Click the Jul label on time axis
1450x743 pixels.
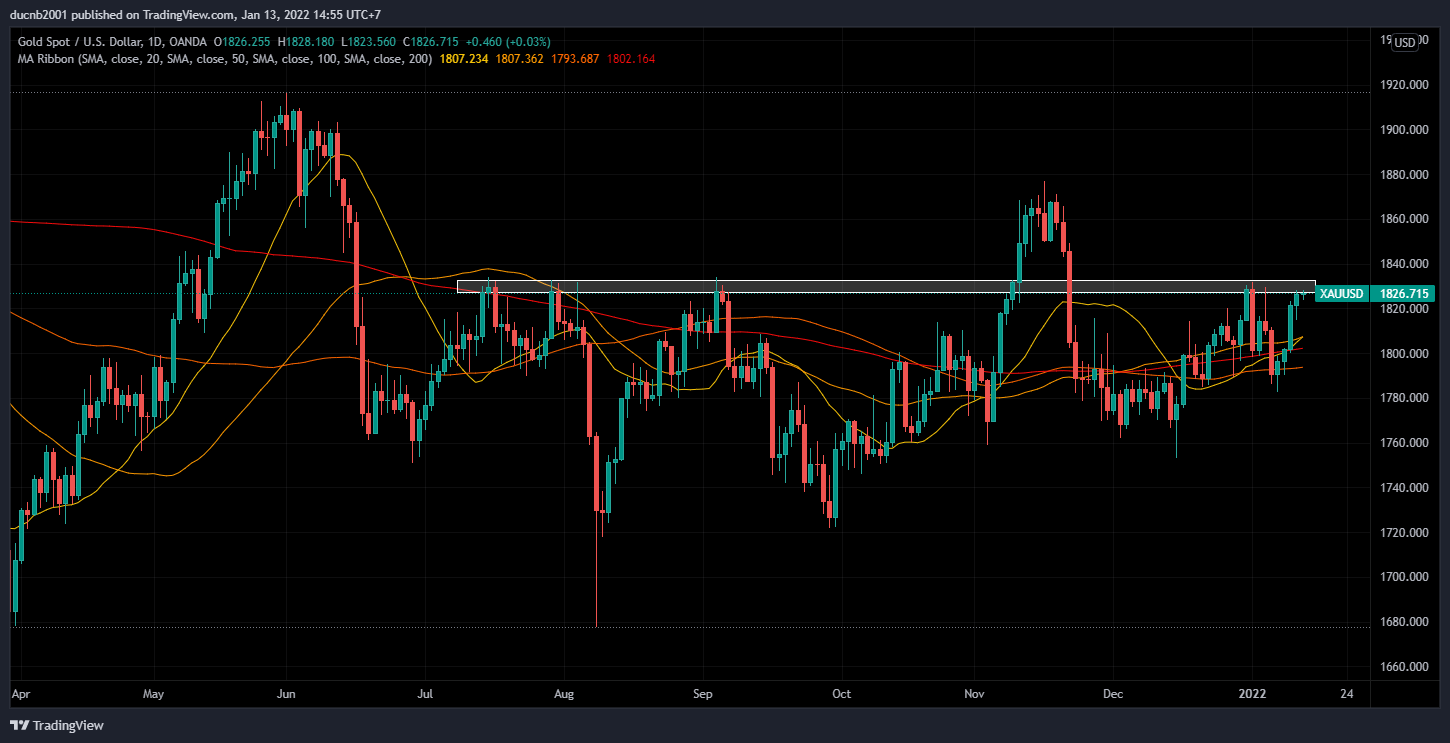426,693
